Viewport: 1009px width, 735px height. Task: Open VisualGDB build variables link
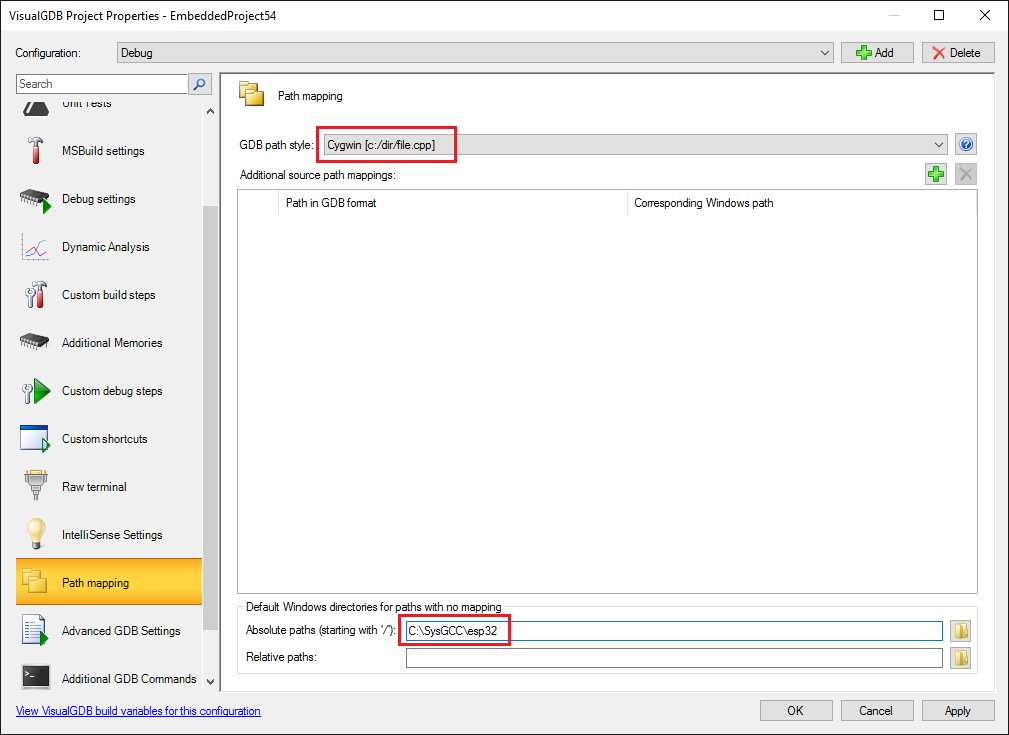(x=138, y=711)
